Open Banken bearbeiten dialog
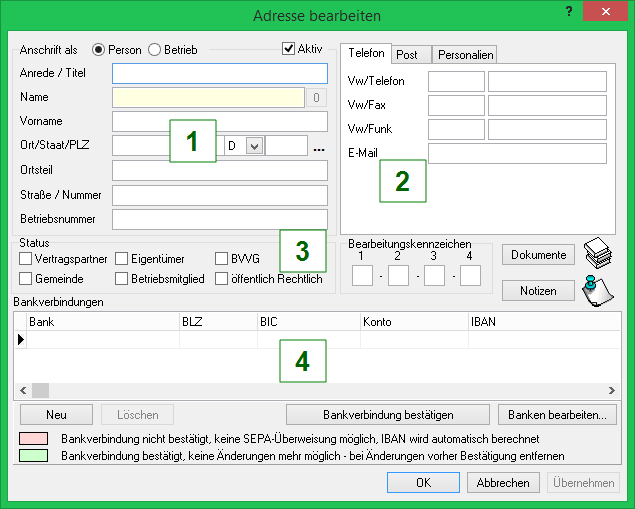This screenshot has height=509, width=635. 557,414
